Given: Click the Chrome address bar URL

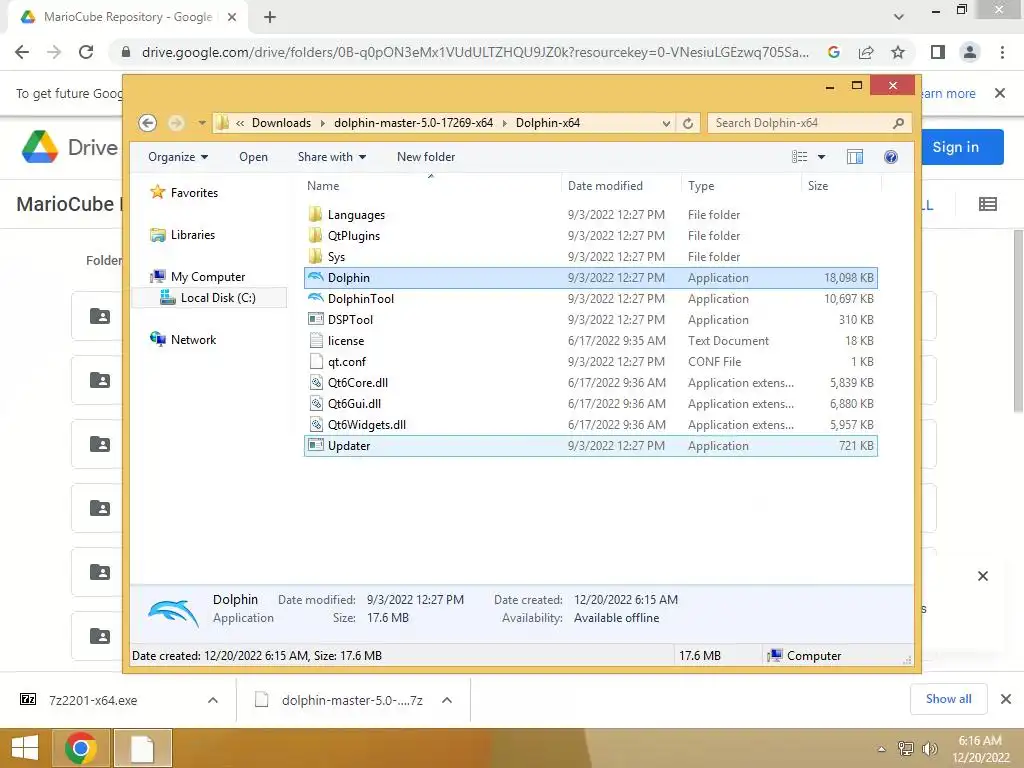Looking at the screenshot, I should click(475, 52).
